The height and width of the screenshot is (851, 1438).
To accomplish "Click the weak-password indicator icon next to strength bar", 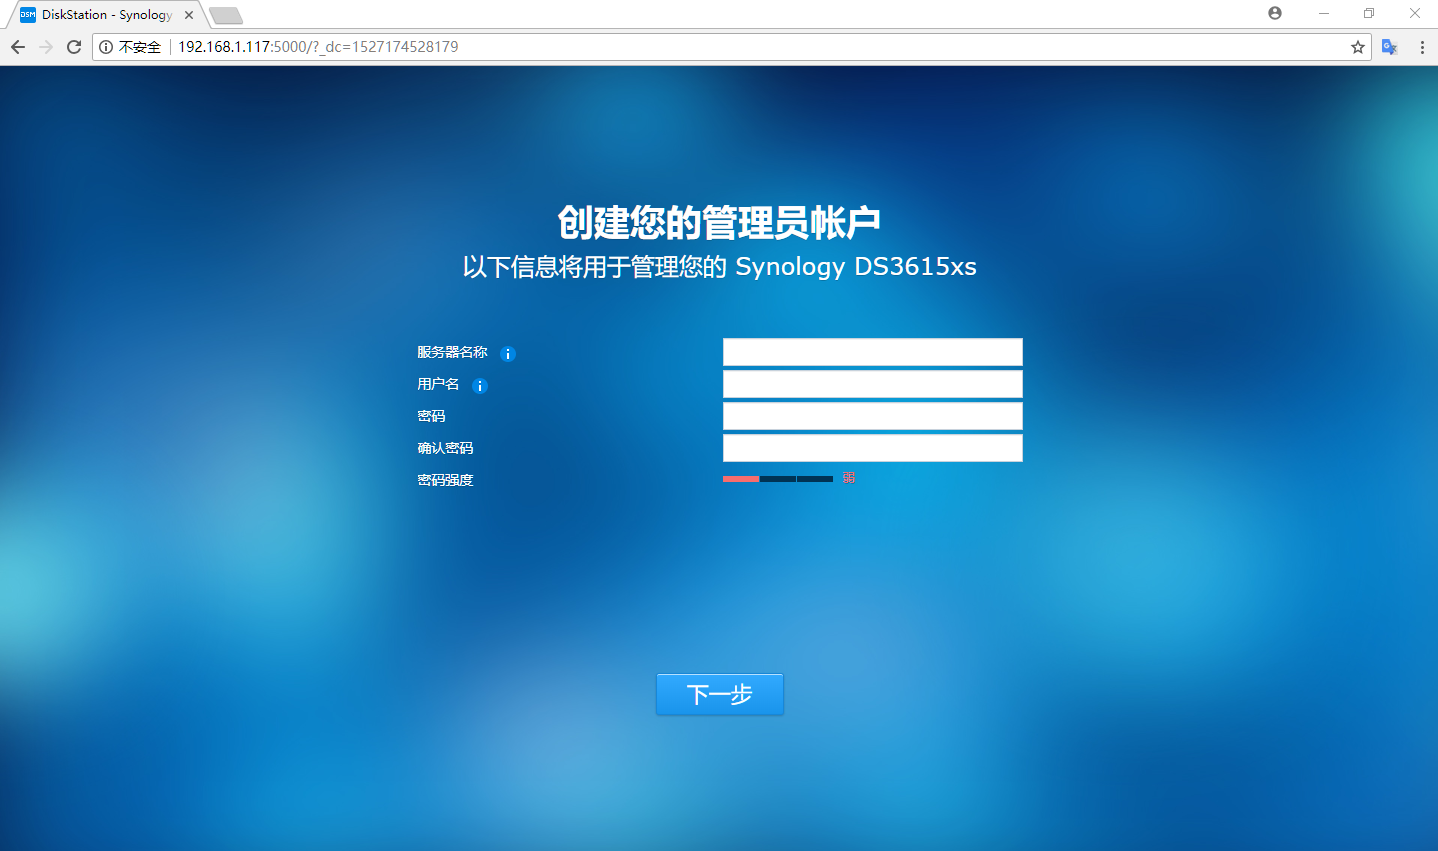I will (x=849, y=478).
